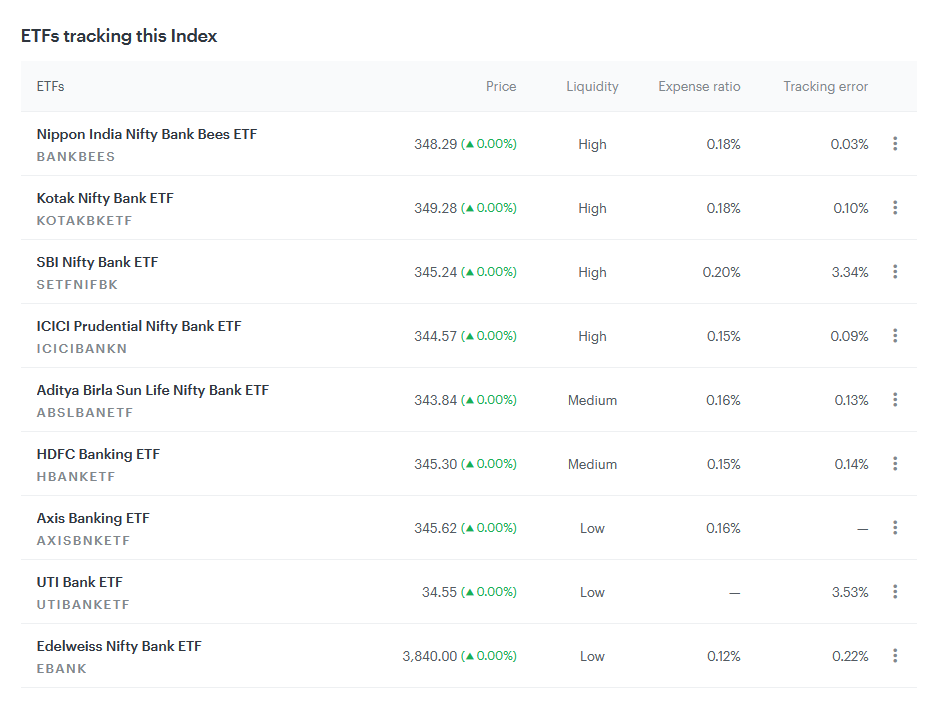
Task: Click the 0.12% expense ratio value
Action: click(724, 656)
